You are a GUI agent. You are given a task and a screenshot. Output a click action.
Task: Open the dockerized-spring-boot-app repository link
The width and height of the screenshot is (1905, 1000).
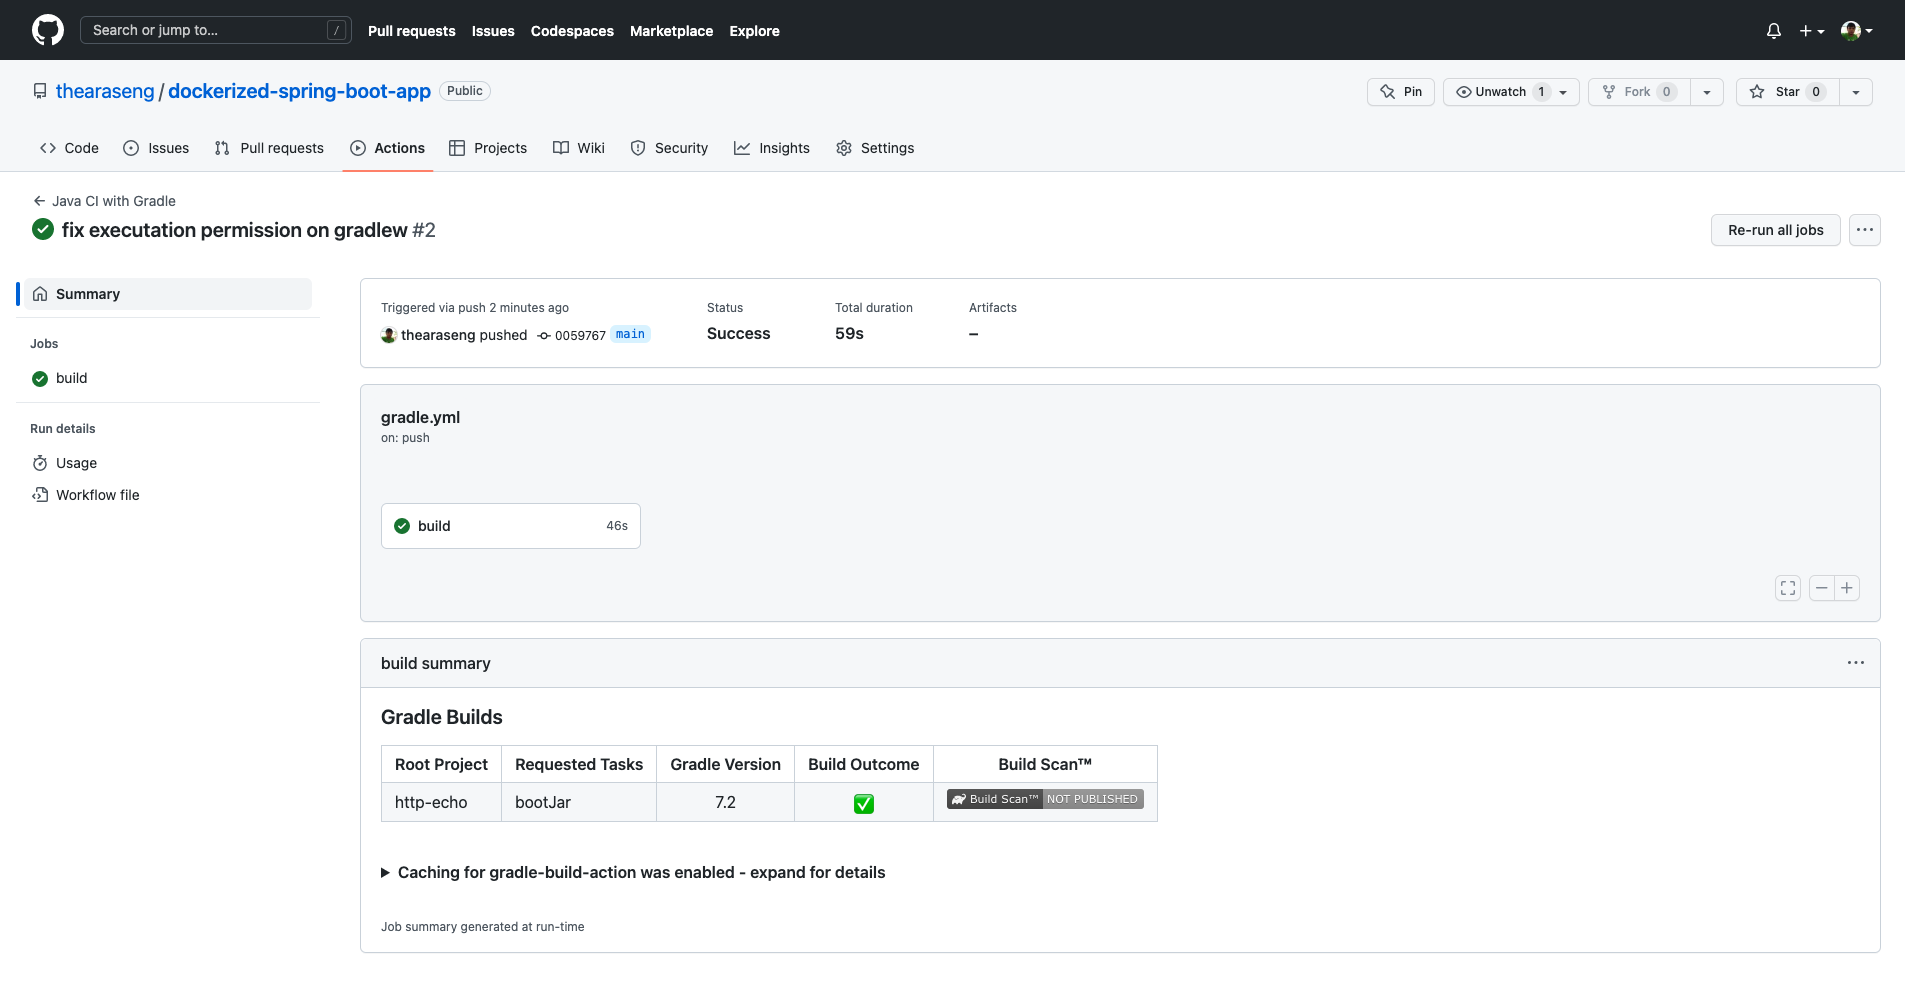click(x=299, y=91)
